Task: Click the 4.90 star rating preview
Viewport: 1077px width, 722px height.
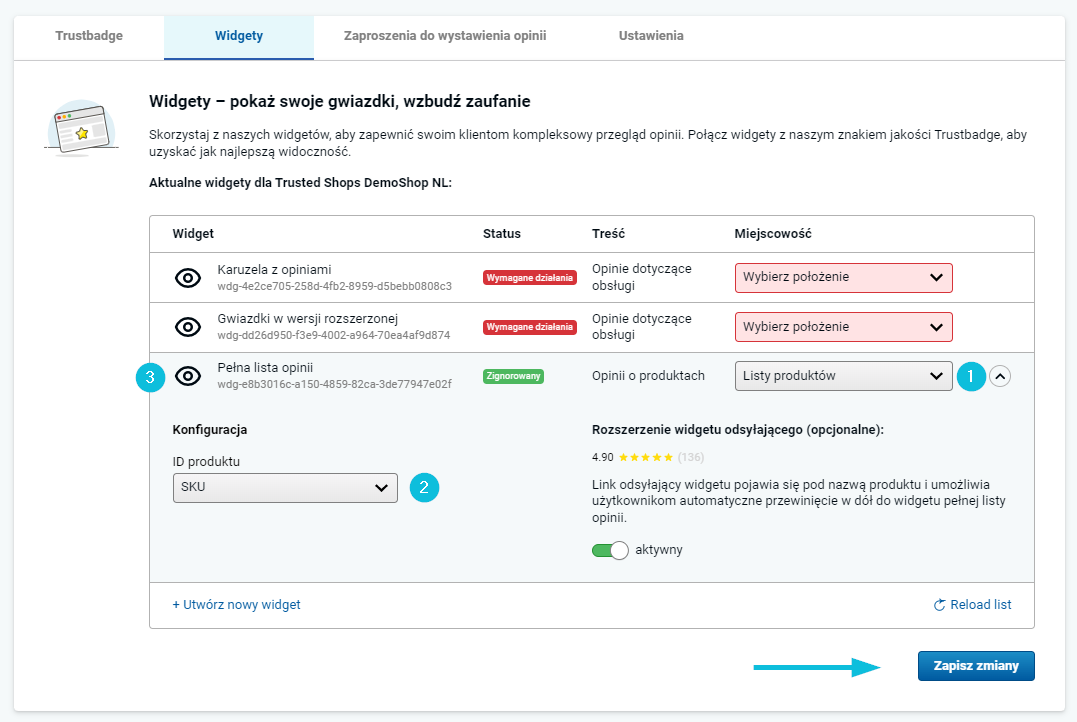Action: point(646,457)
